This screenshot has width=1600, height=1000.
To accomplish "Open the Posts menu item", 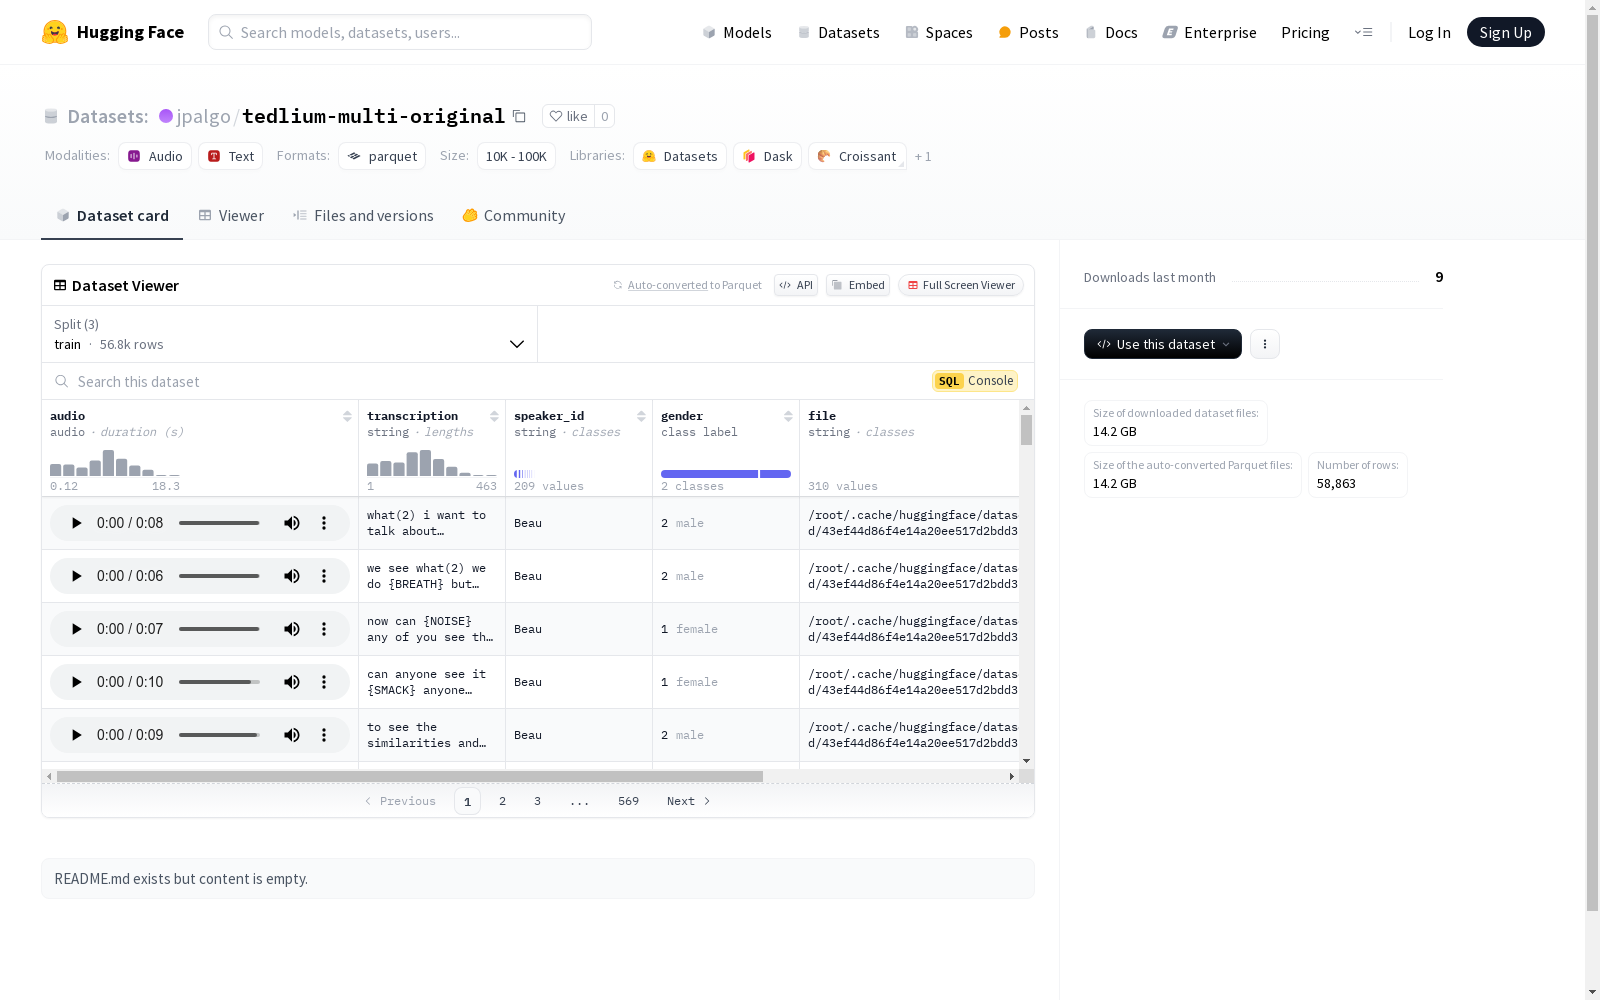I will [1028, 32].
